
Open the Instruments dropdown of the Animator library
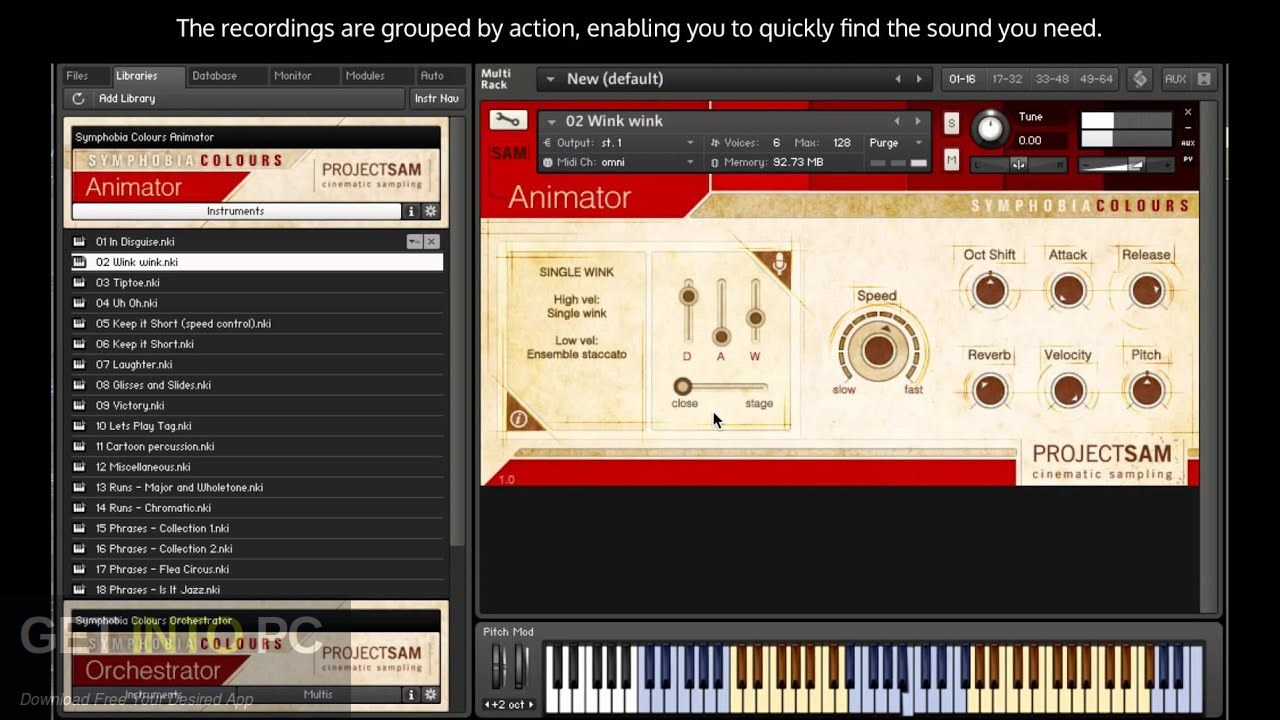coord(236,211)
